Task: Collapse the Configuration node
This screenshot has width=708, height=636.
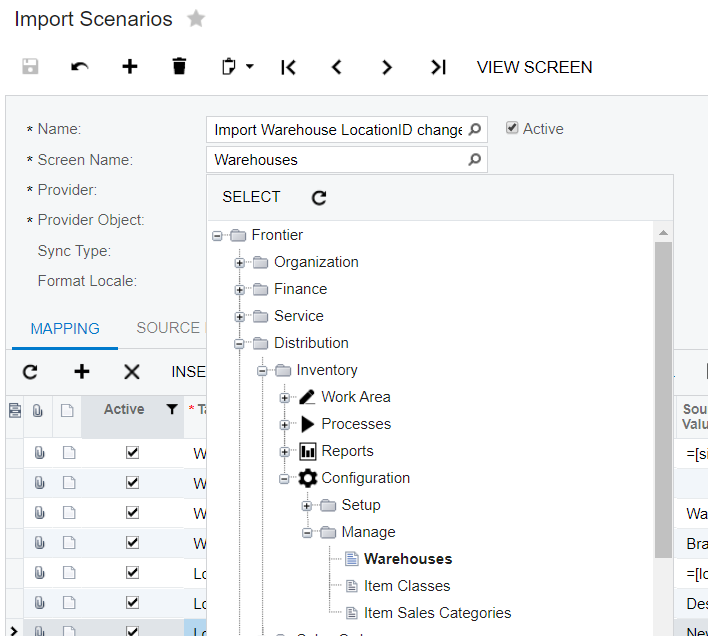Action: pos(285,479)
